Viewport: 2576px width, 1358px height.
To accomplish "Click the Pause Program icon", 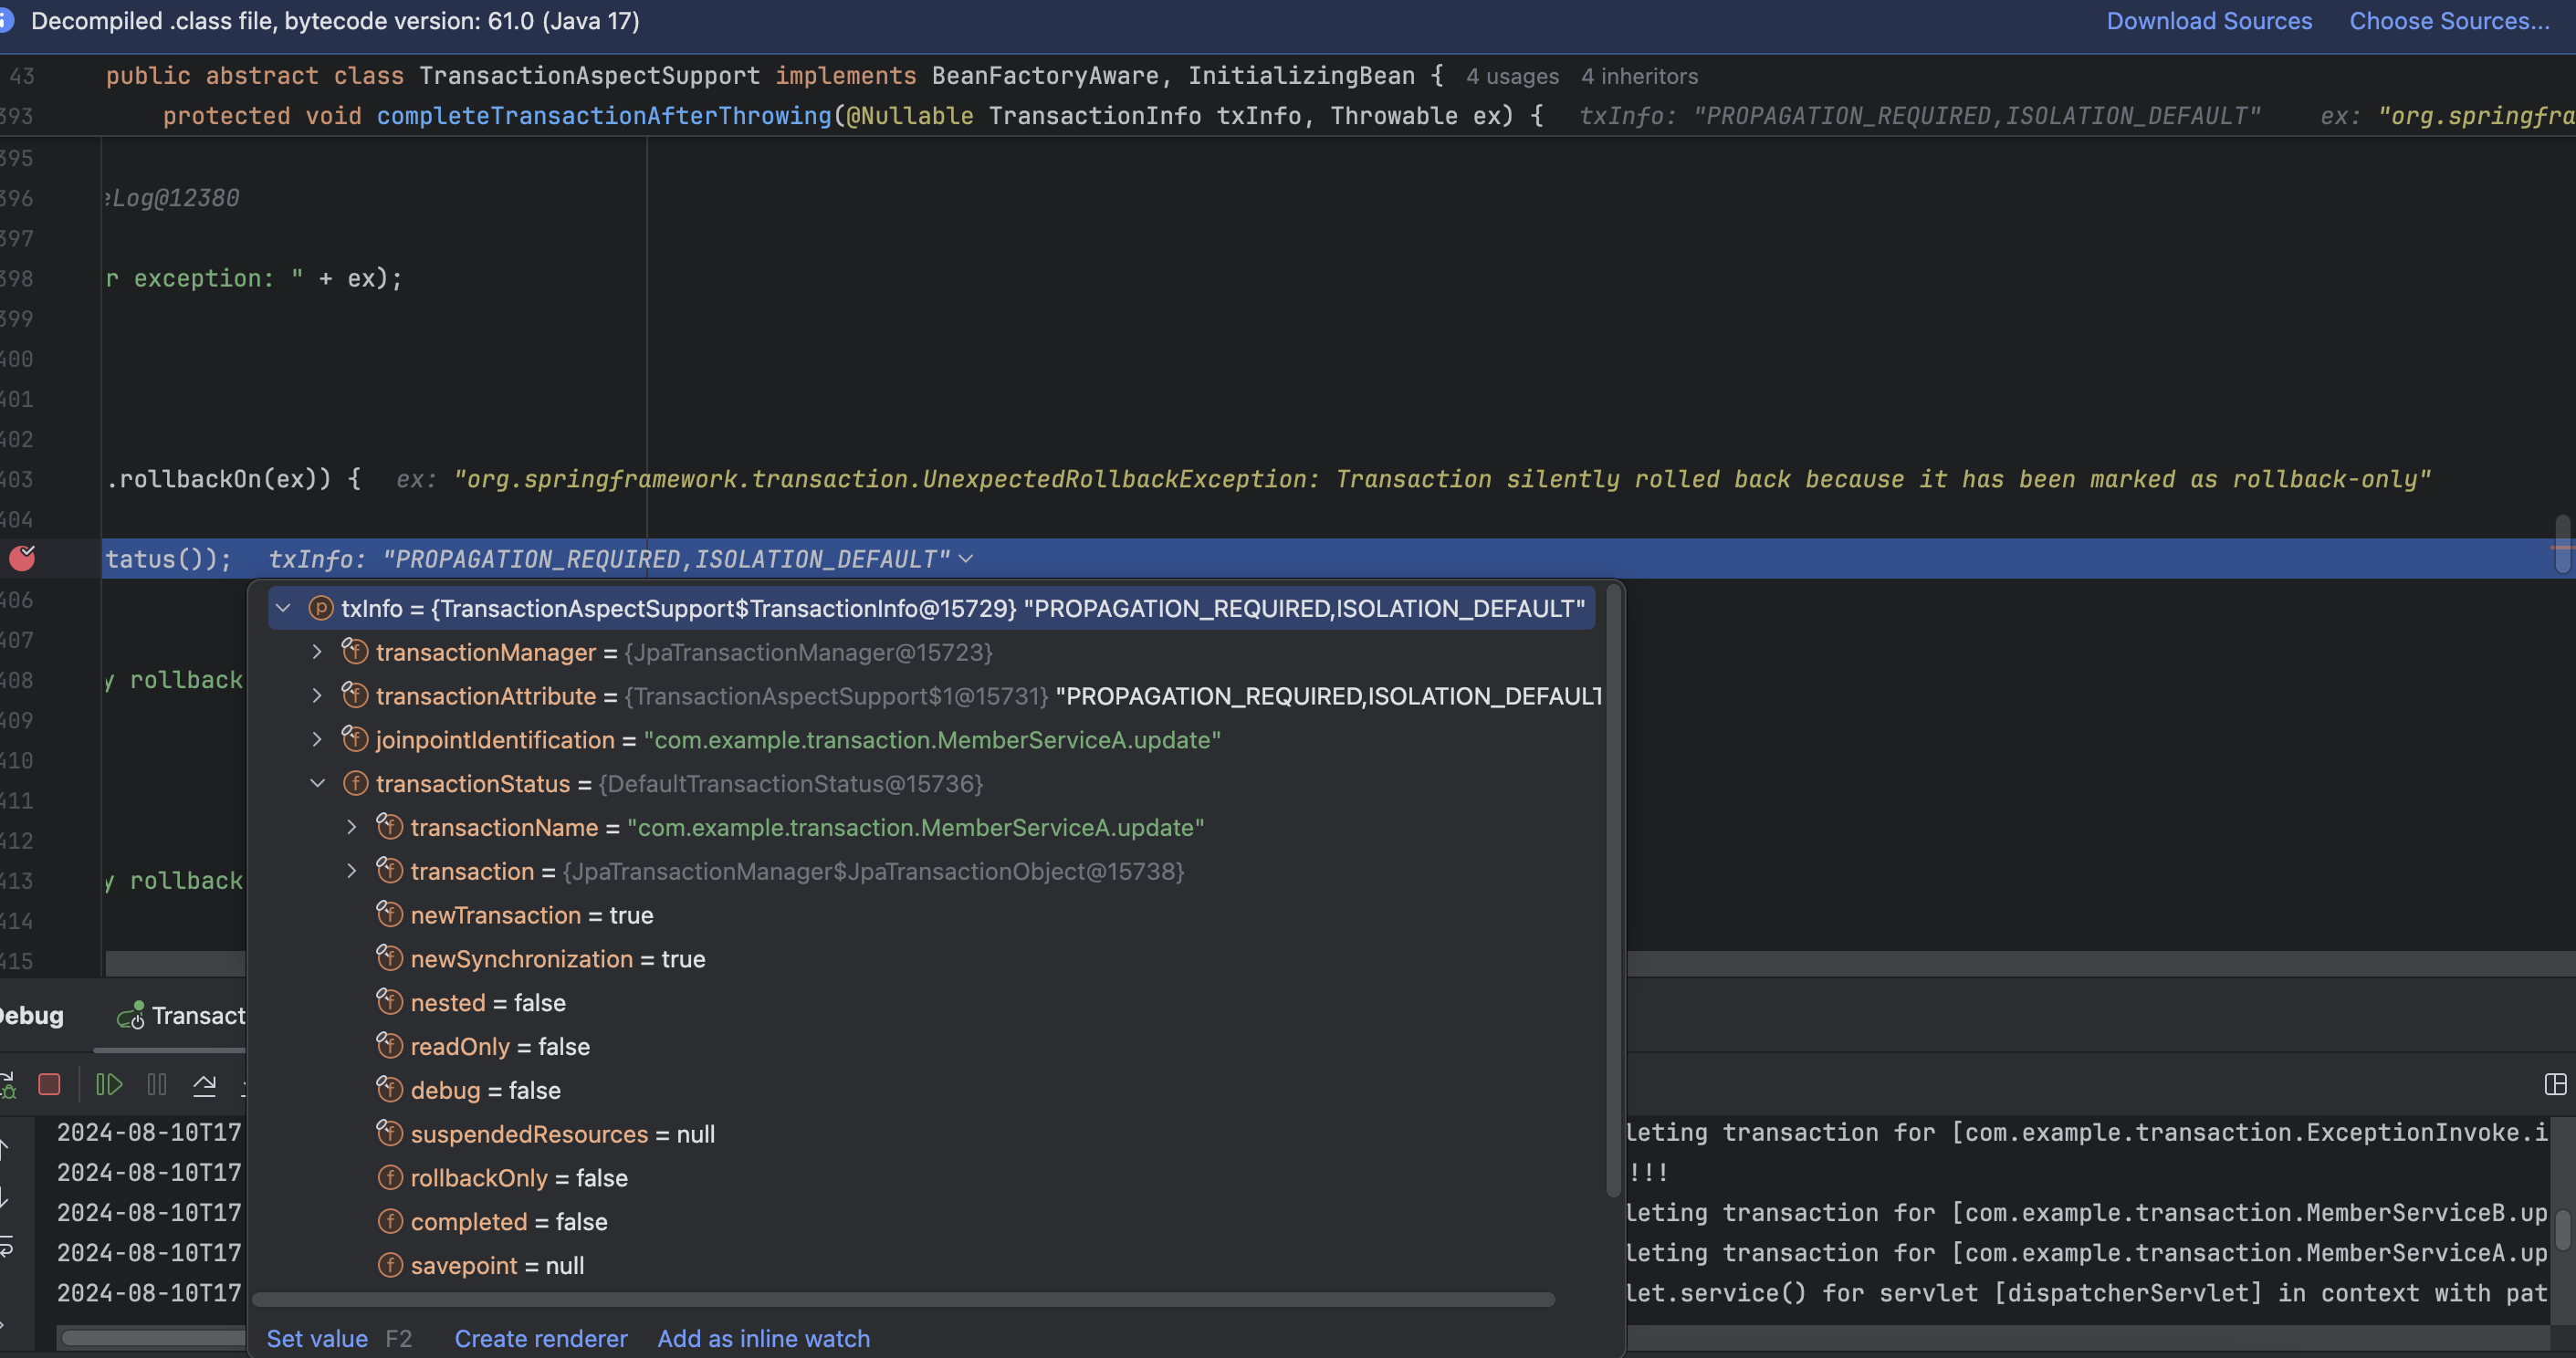I will point(157,1084).
